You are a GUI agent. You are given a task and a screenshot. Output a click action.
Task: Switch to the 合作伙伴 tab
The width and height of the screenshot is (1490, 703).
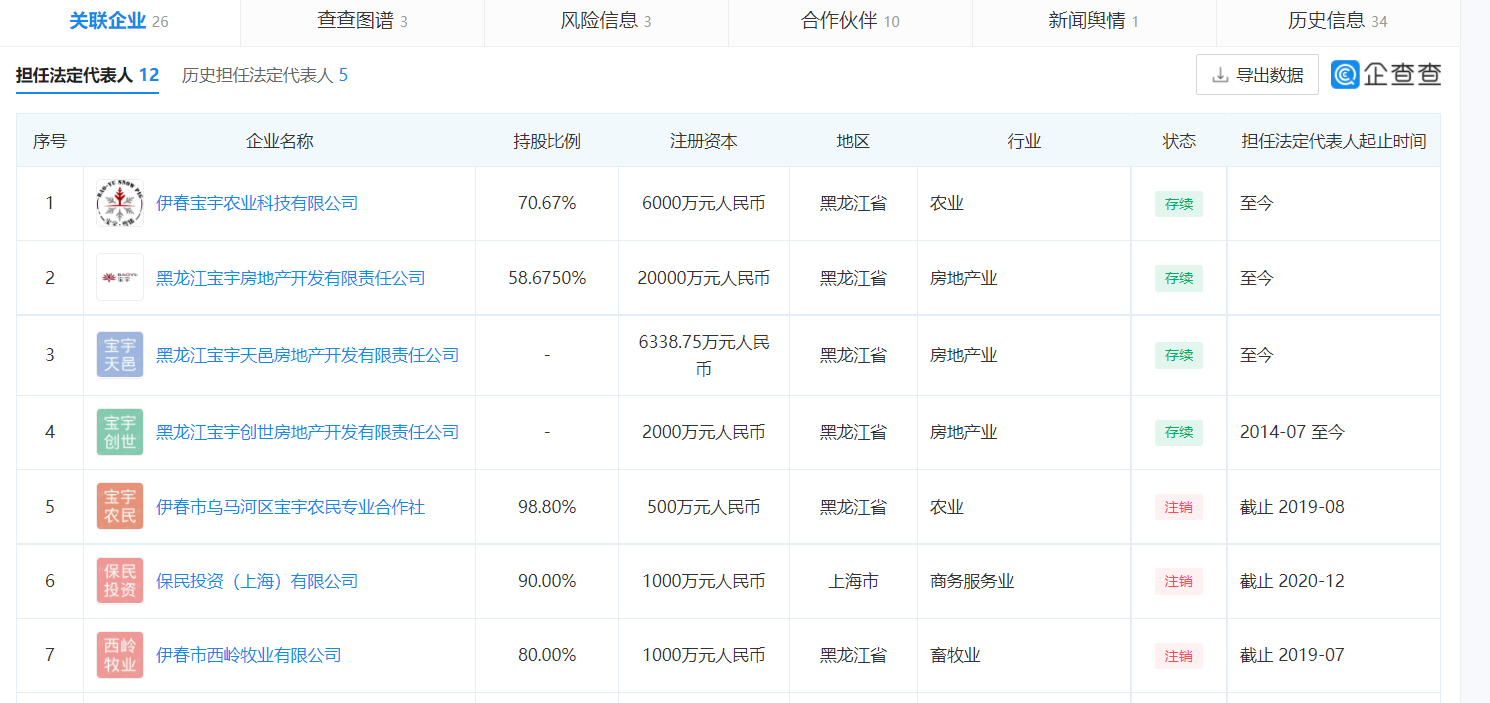click(x=850, y=21)
